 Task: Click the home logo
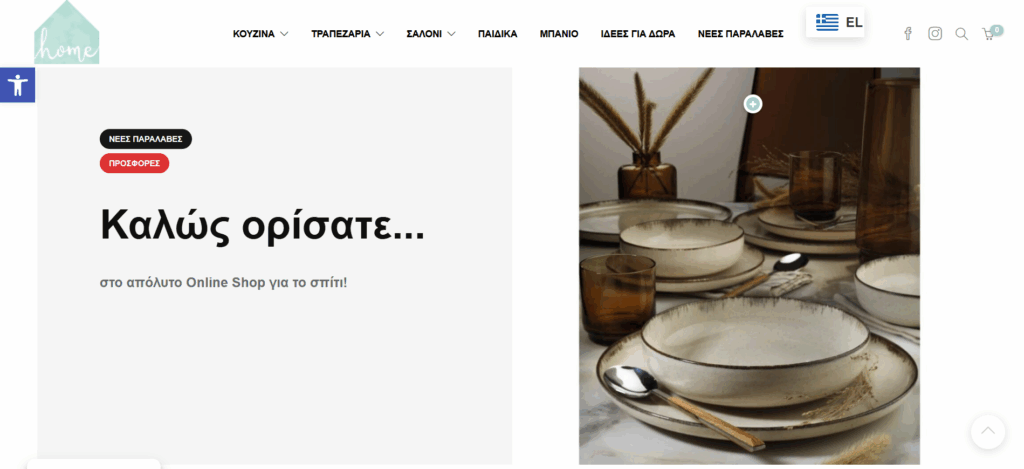tap(67, 33)
